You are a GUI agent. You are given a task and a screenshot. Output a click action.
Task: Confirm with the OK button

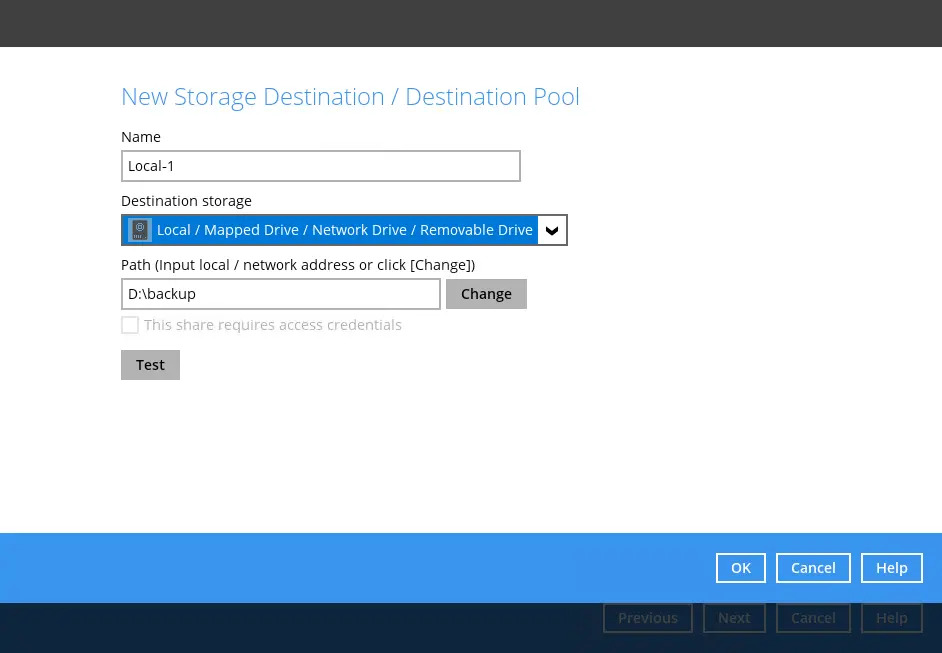(x=740, y=568)
